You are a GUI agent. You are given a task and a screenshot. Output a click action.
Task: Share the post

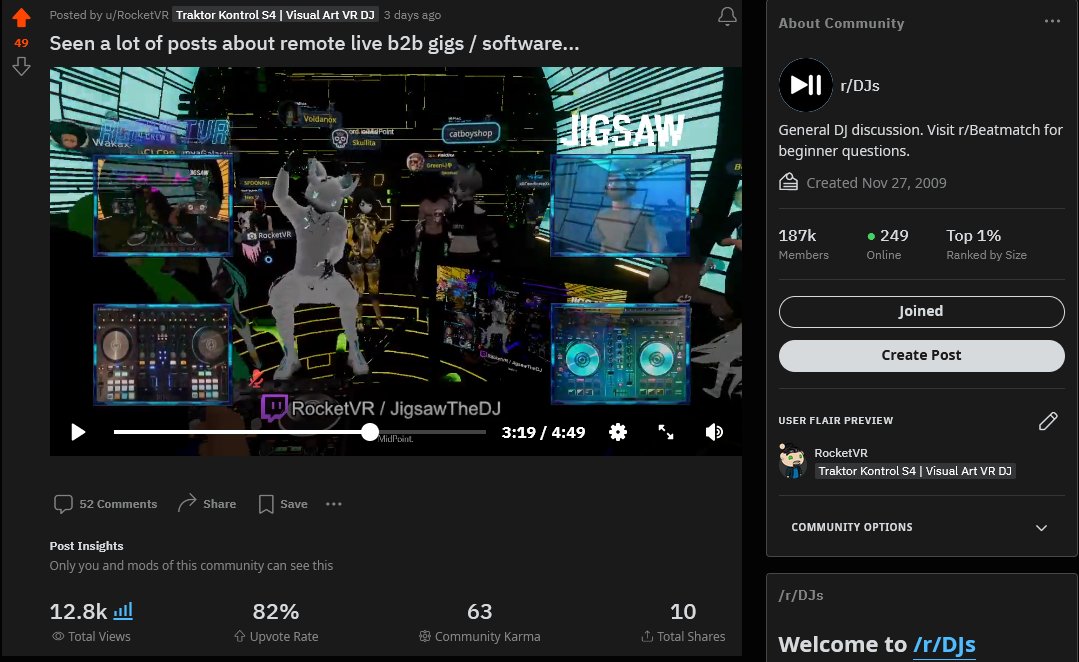206,504
